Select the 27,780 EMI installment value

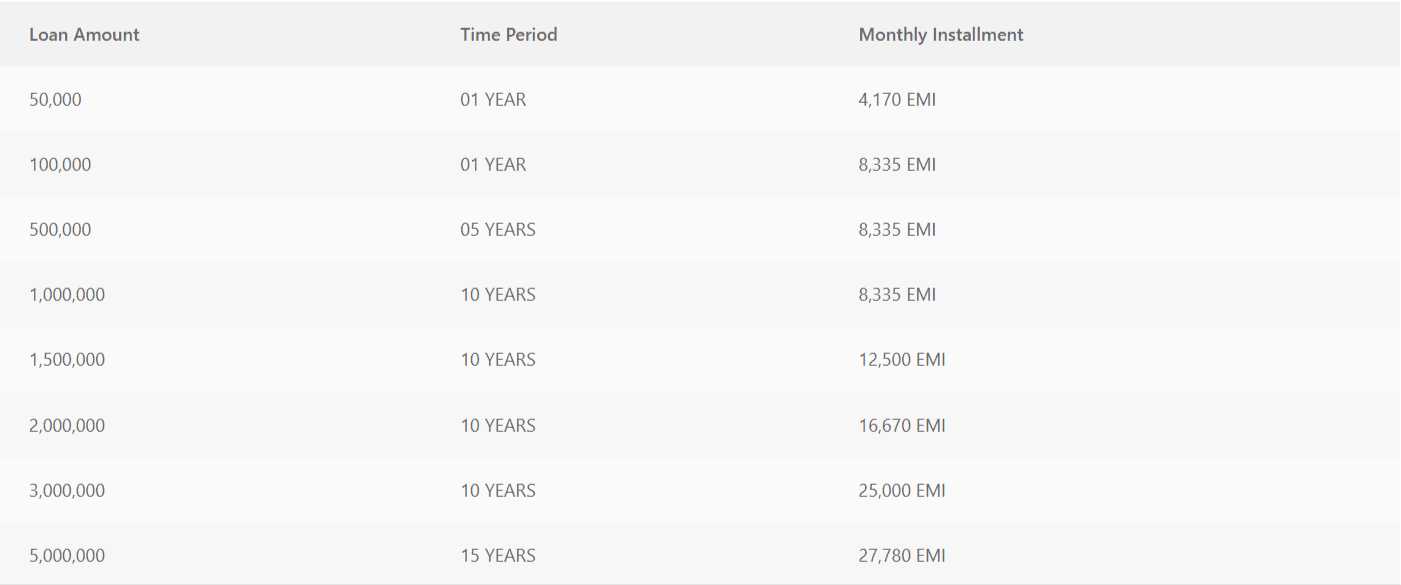coord(901,555)
